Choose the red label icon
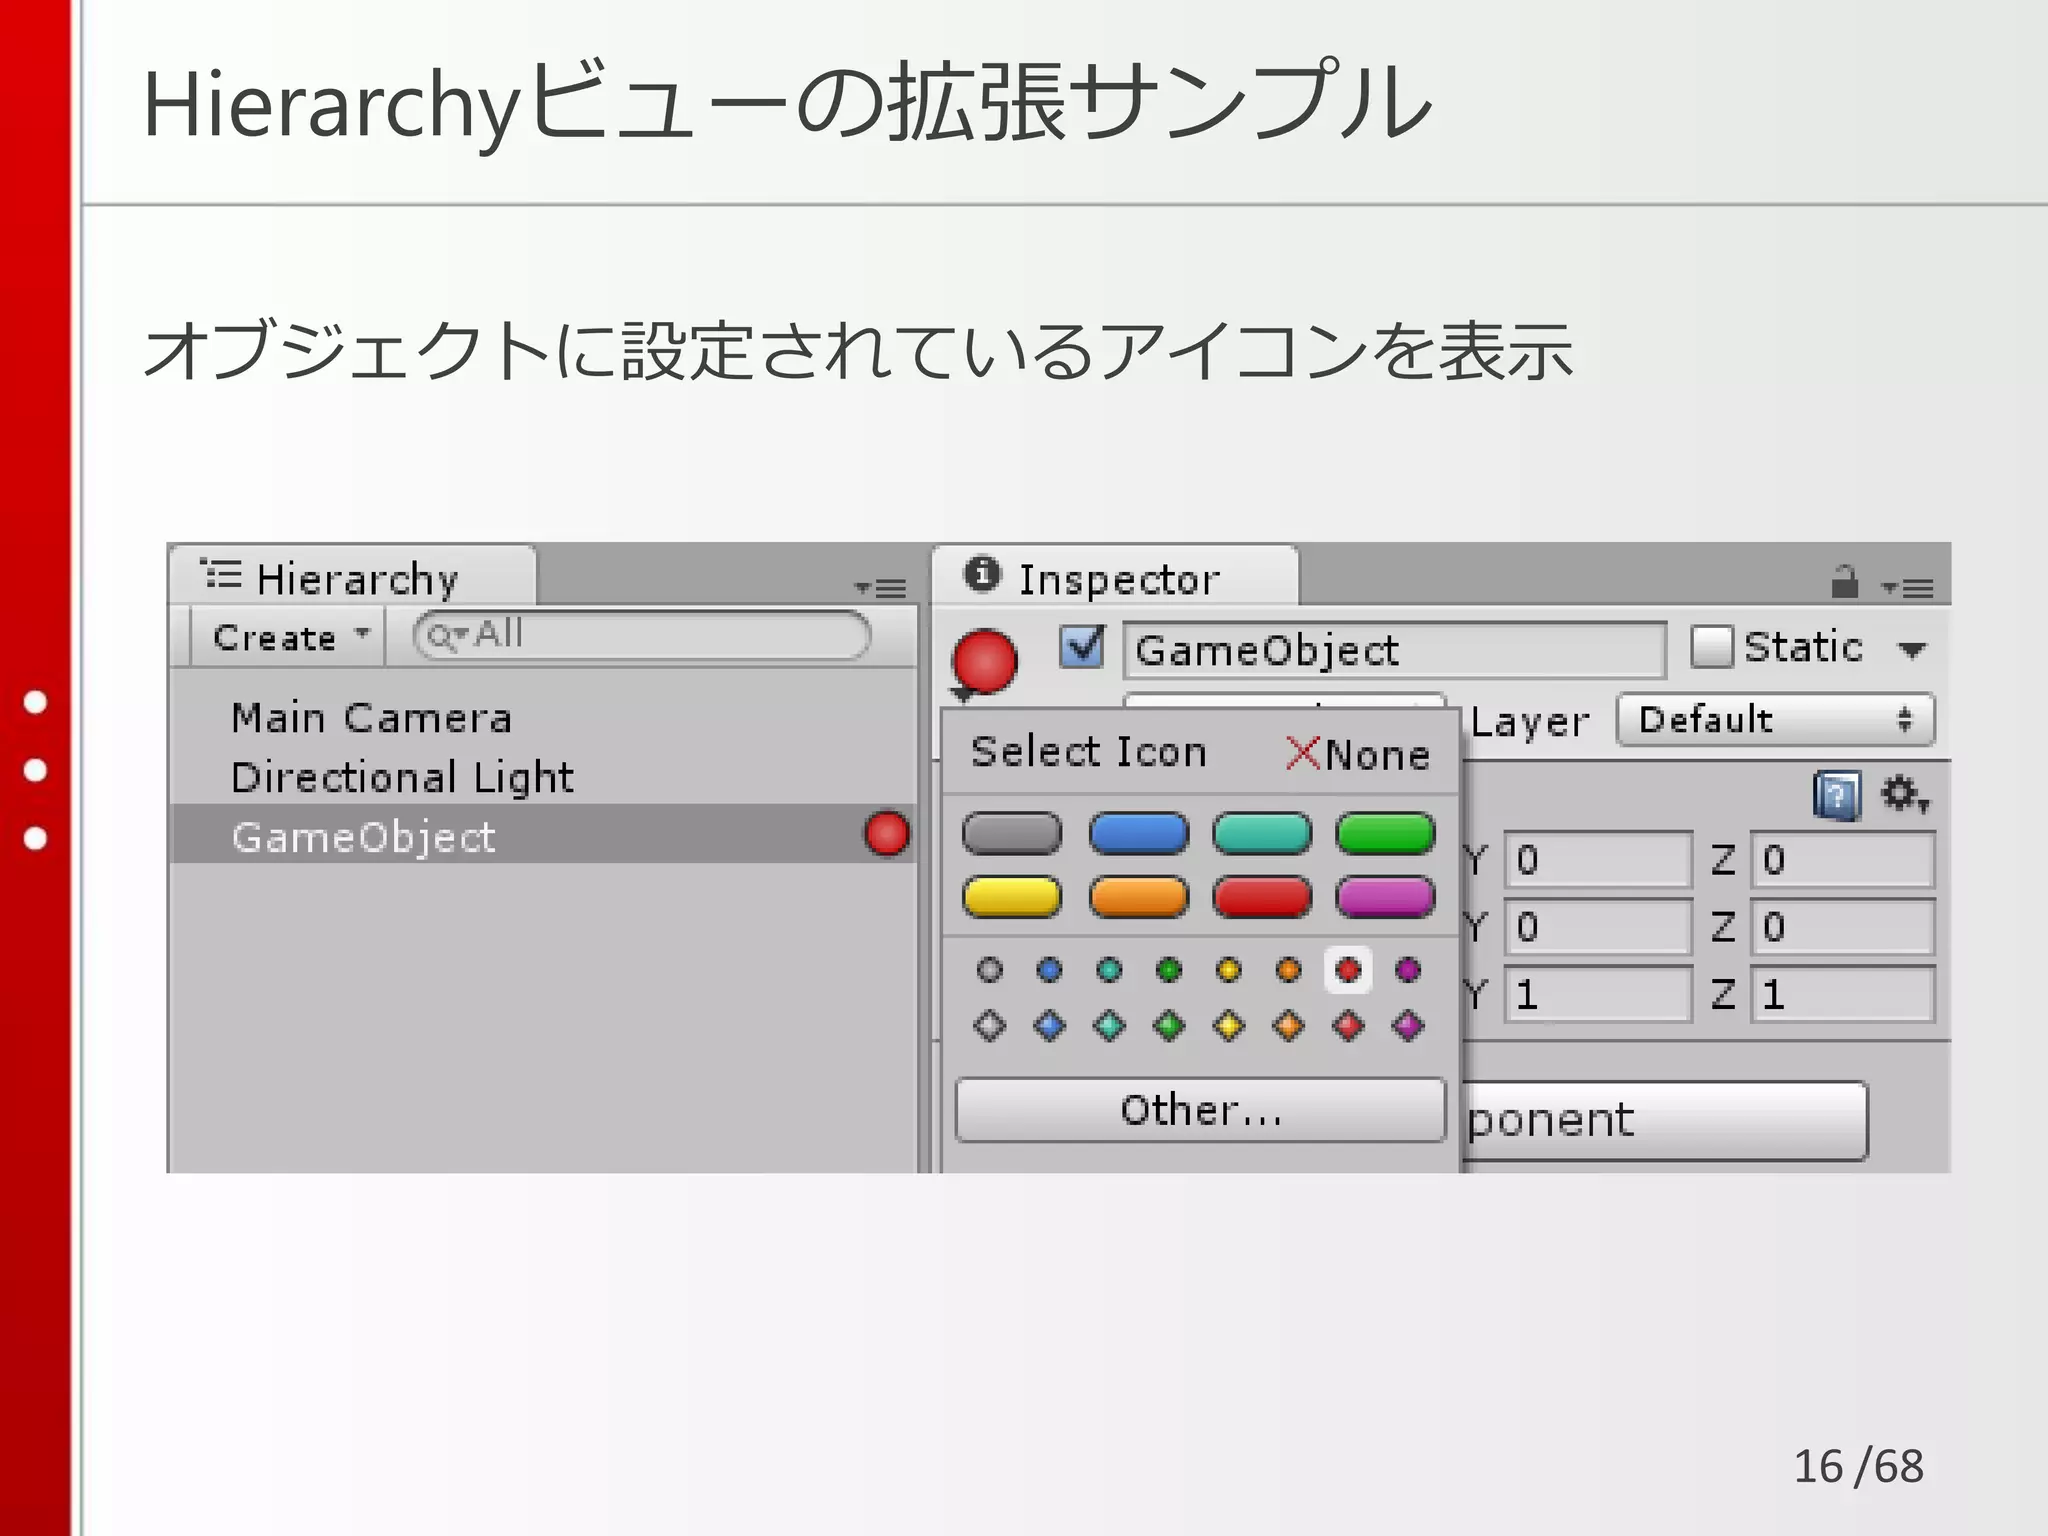This screenshot has width=2048, height=1536. click(x=1262, y=897)
